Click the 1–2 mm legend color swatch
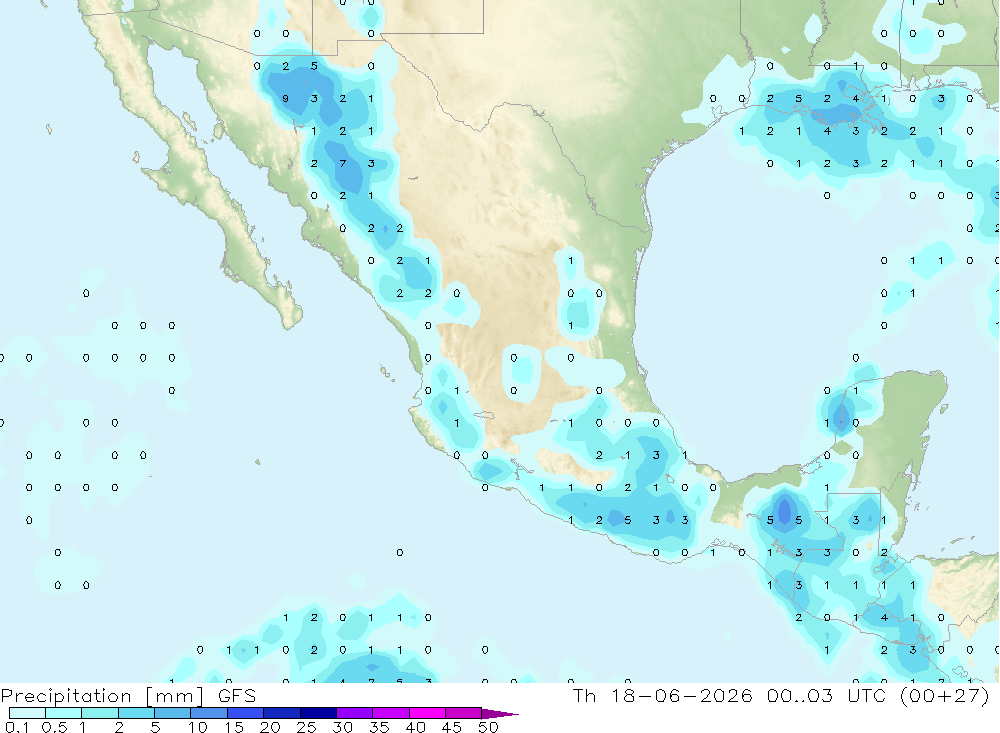 coord(100,713)
